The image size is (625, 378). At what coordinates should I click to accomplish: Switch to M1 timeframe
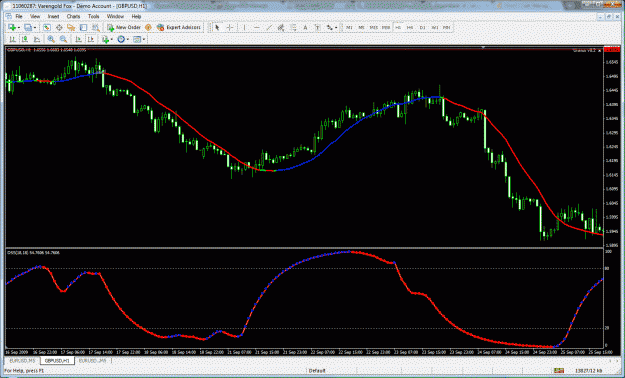tap(349, 28)
